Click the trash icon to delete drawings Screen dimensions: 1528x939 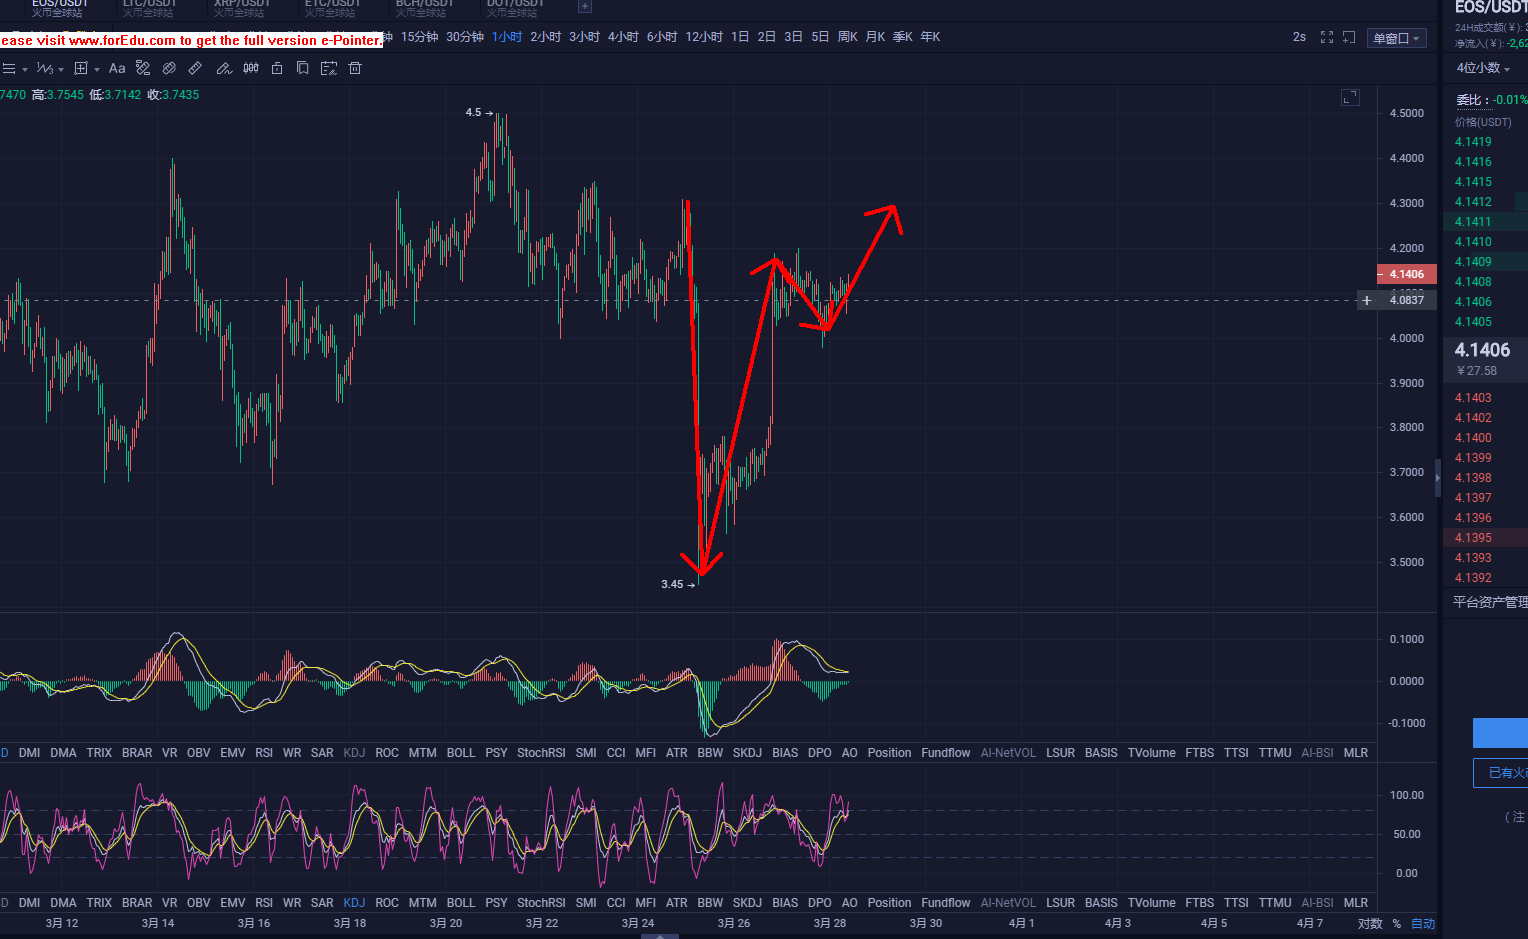[355, 69]
